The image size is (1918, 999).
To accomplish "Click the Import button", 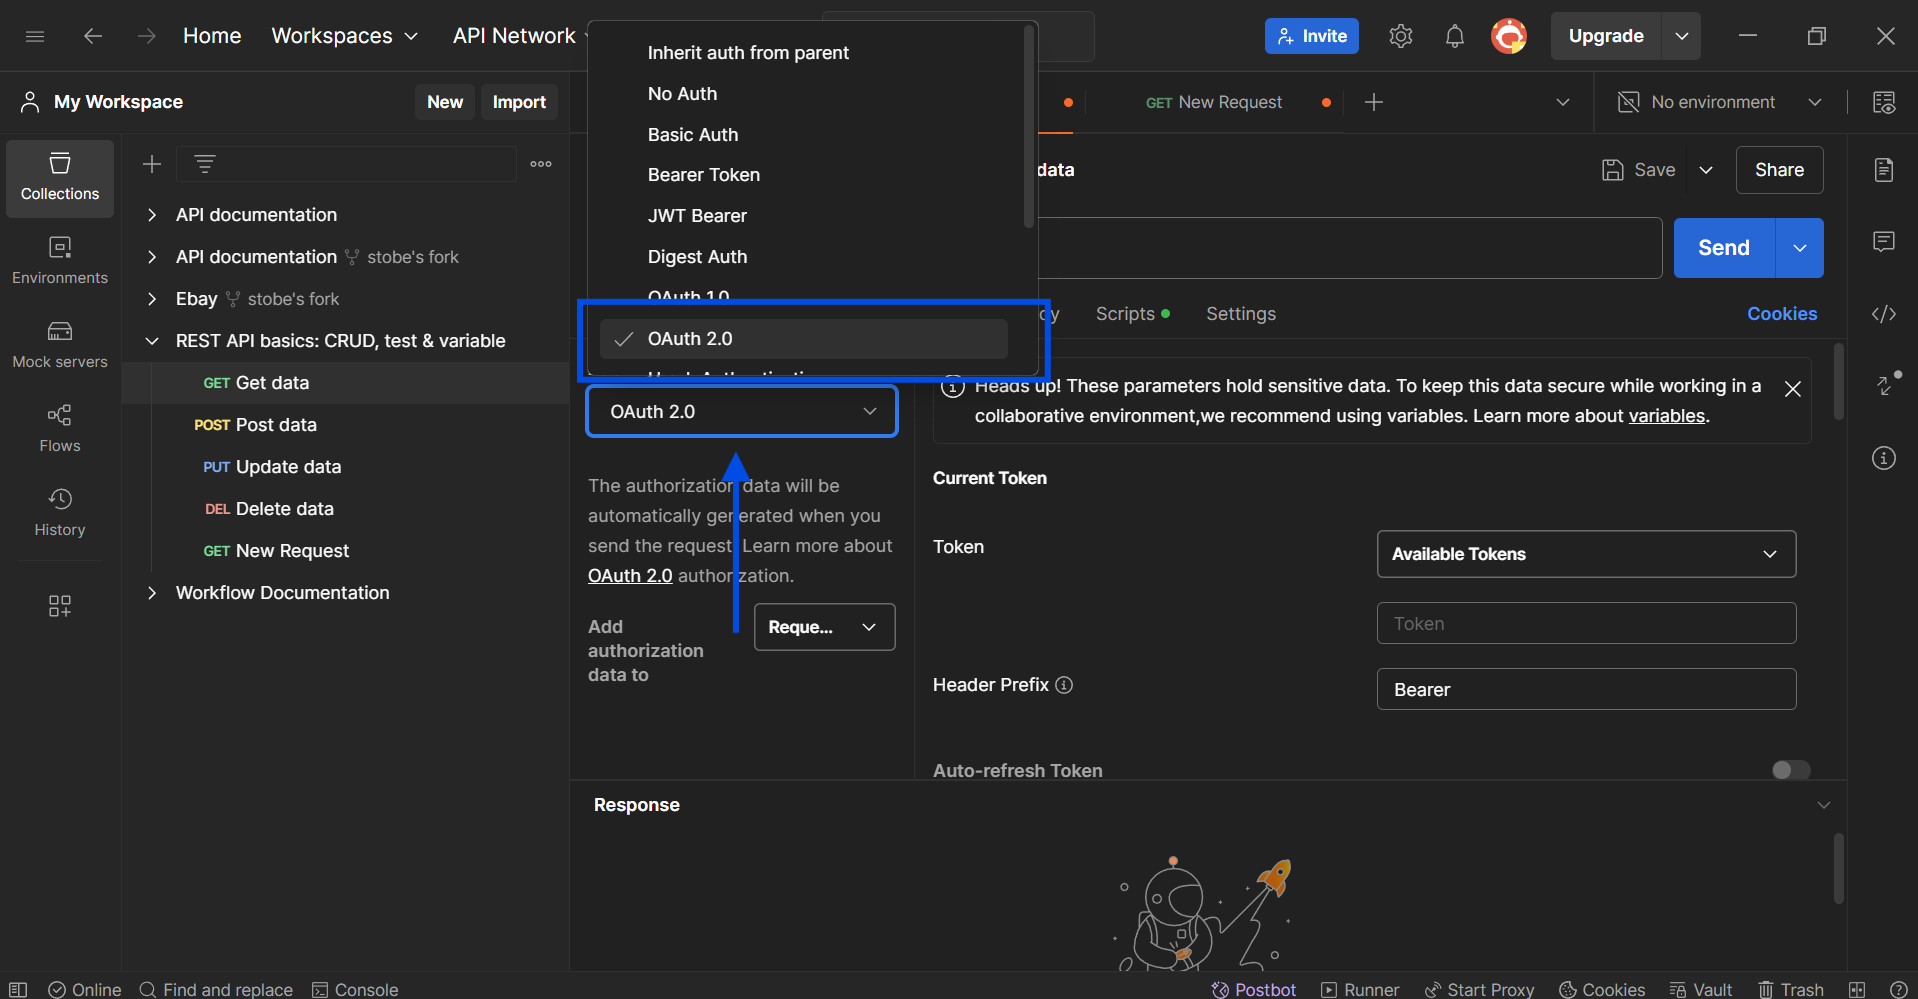I will point(519,102).
